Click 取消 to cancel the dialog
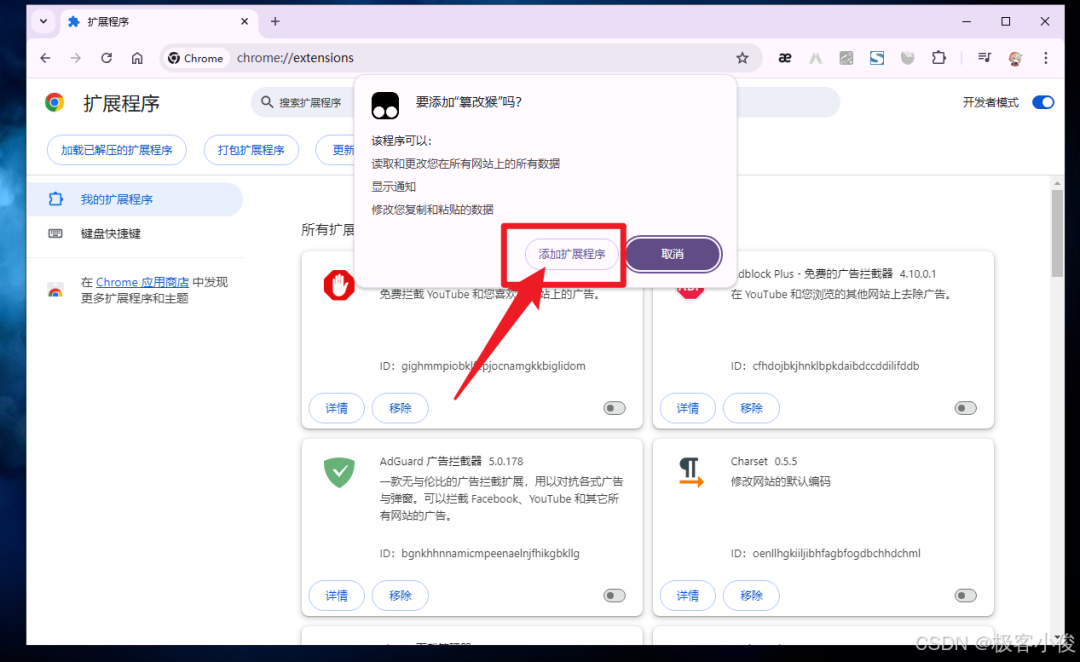 672,254
